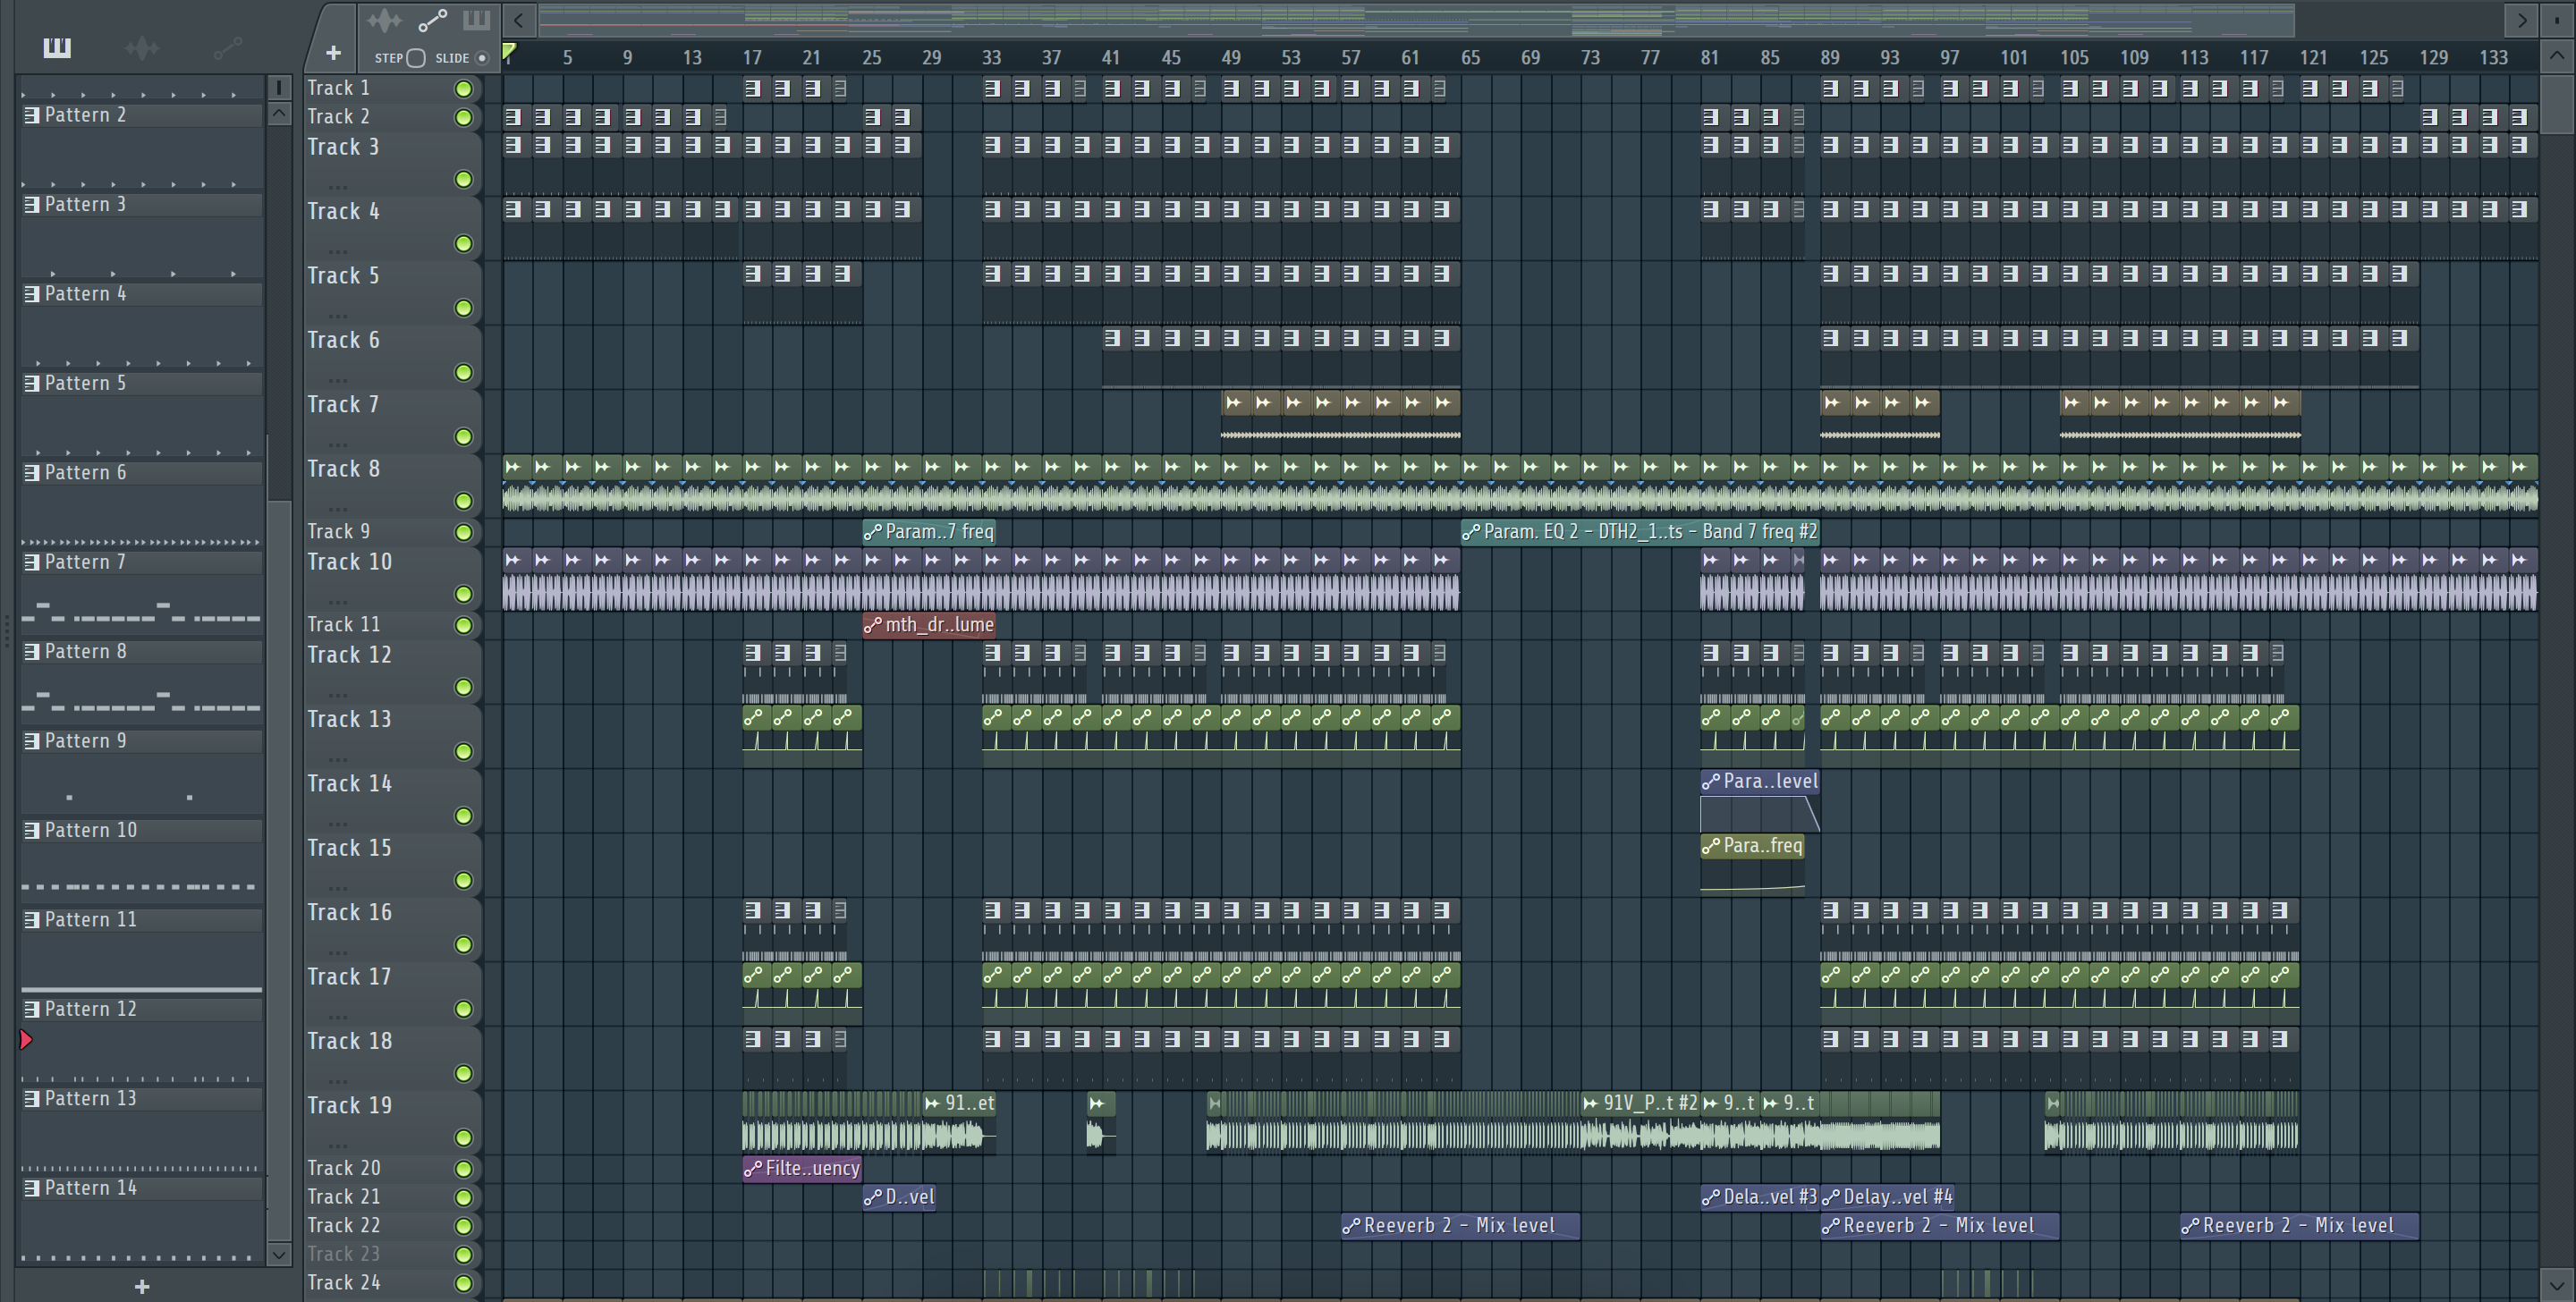The height and width of the screenshot is (1302, 2576).
Task: Click the playlist horizontal scrollbar overview
Action: point(1417,20)
